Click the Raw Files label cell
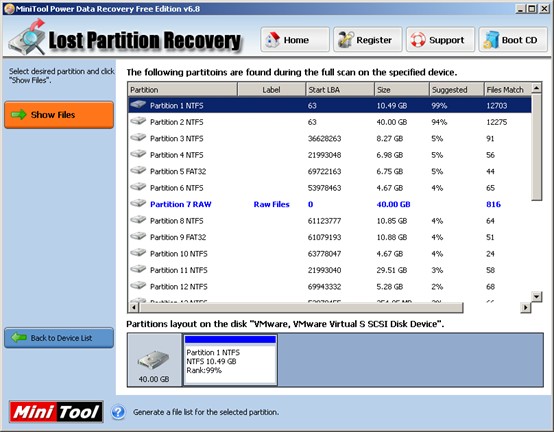The image size is (554, 432). click(x=271, y=204)
